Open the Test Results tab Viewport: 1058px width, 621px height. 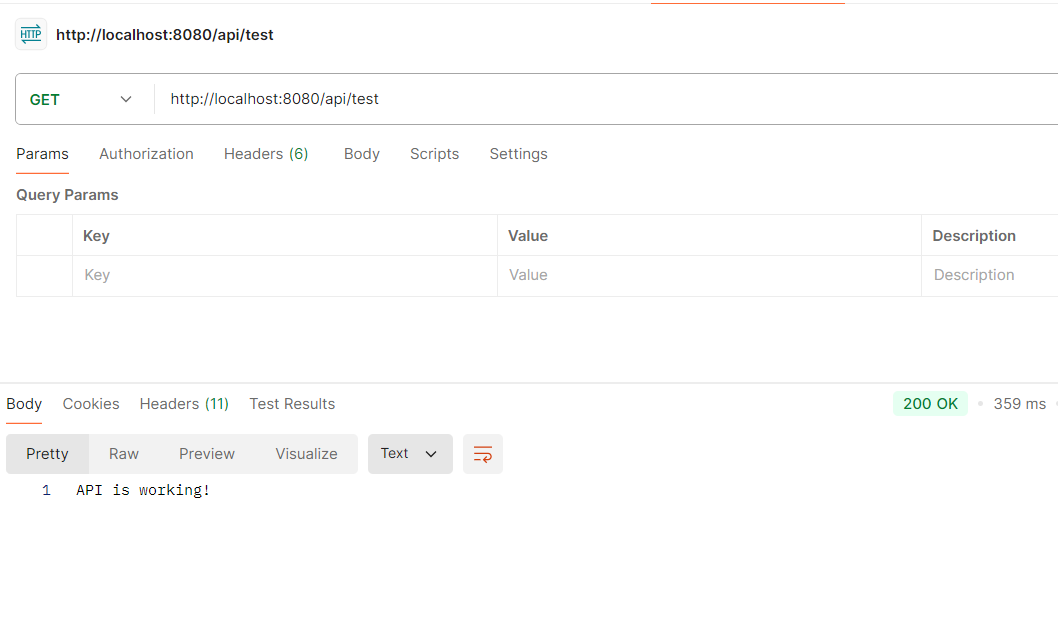pos(292,404)
